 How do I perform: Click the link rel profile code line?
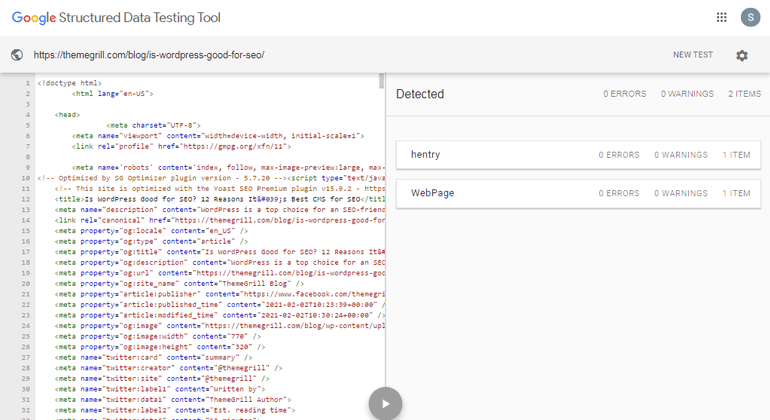click(181, 146)
